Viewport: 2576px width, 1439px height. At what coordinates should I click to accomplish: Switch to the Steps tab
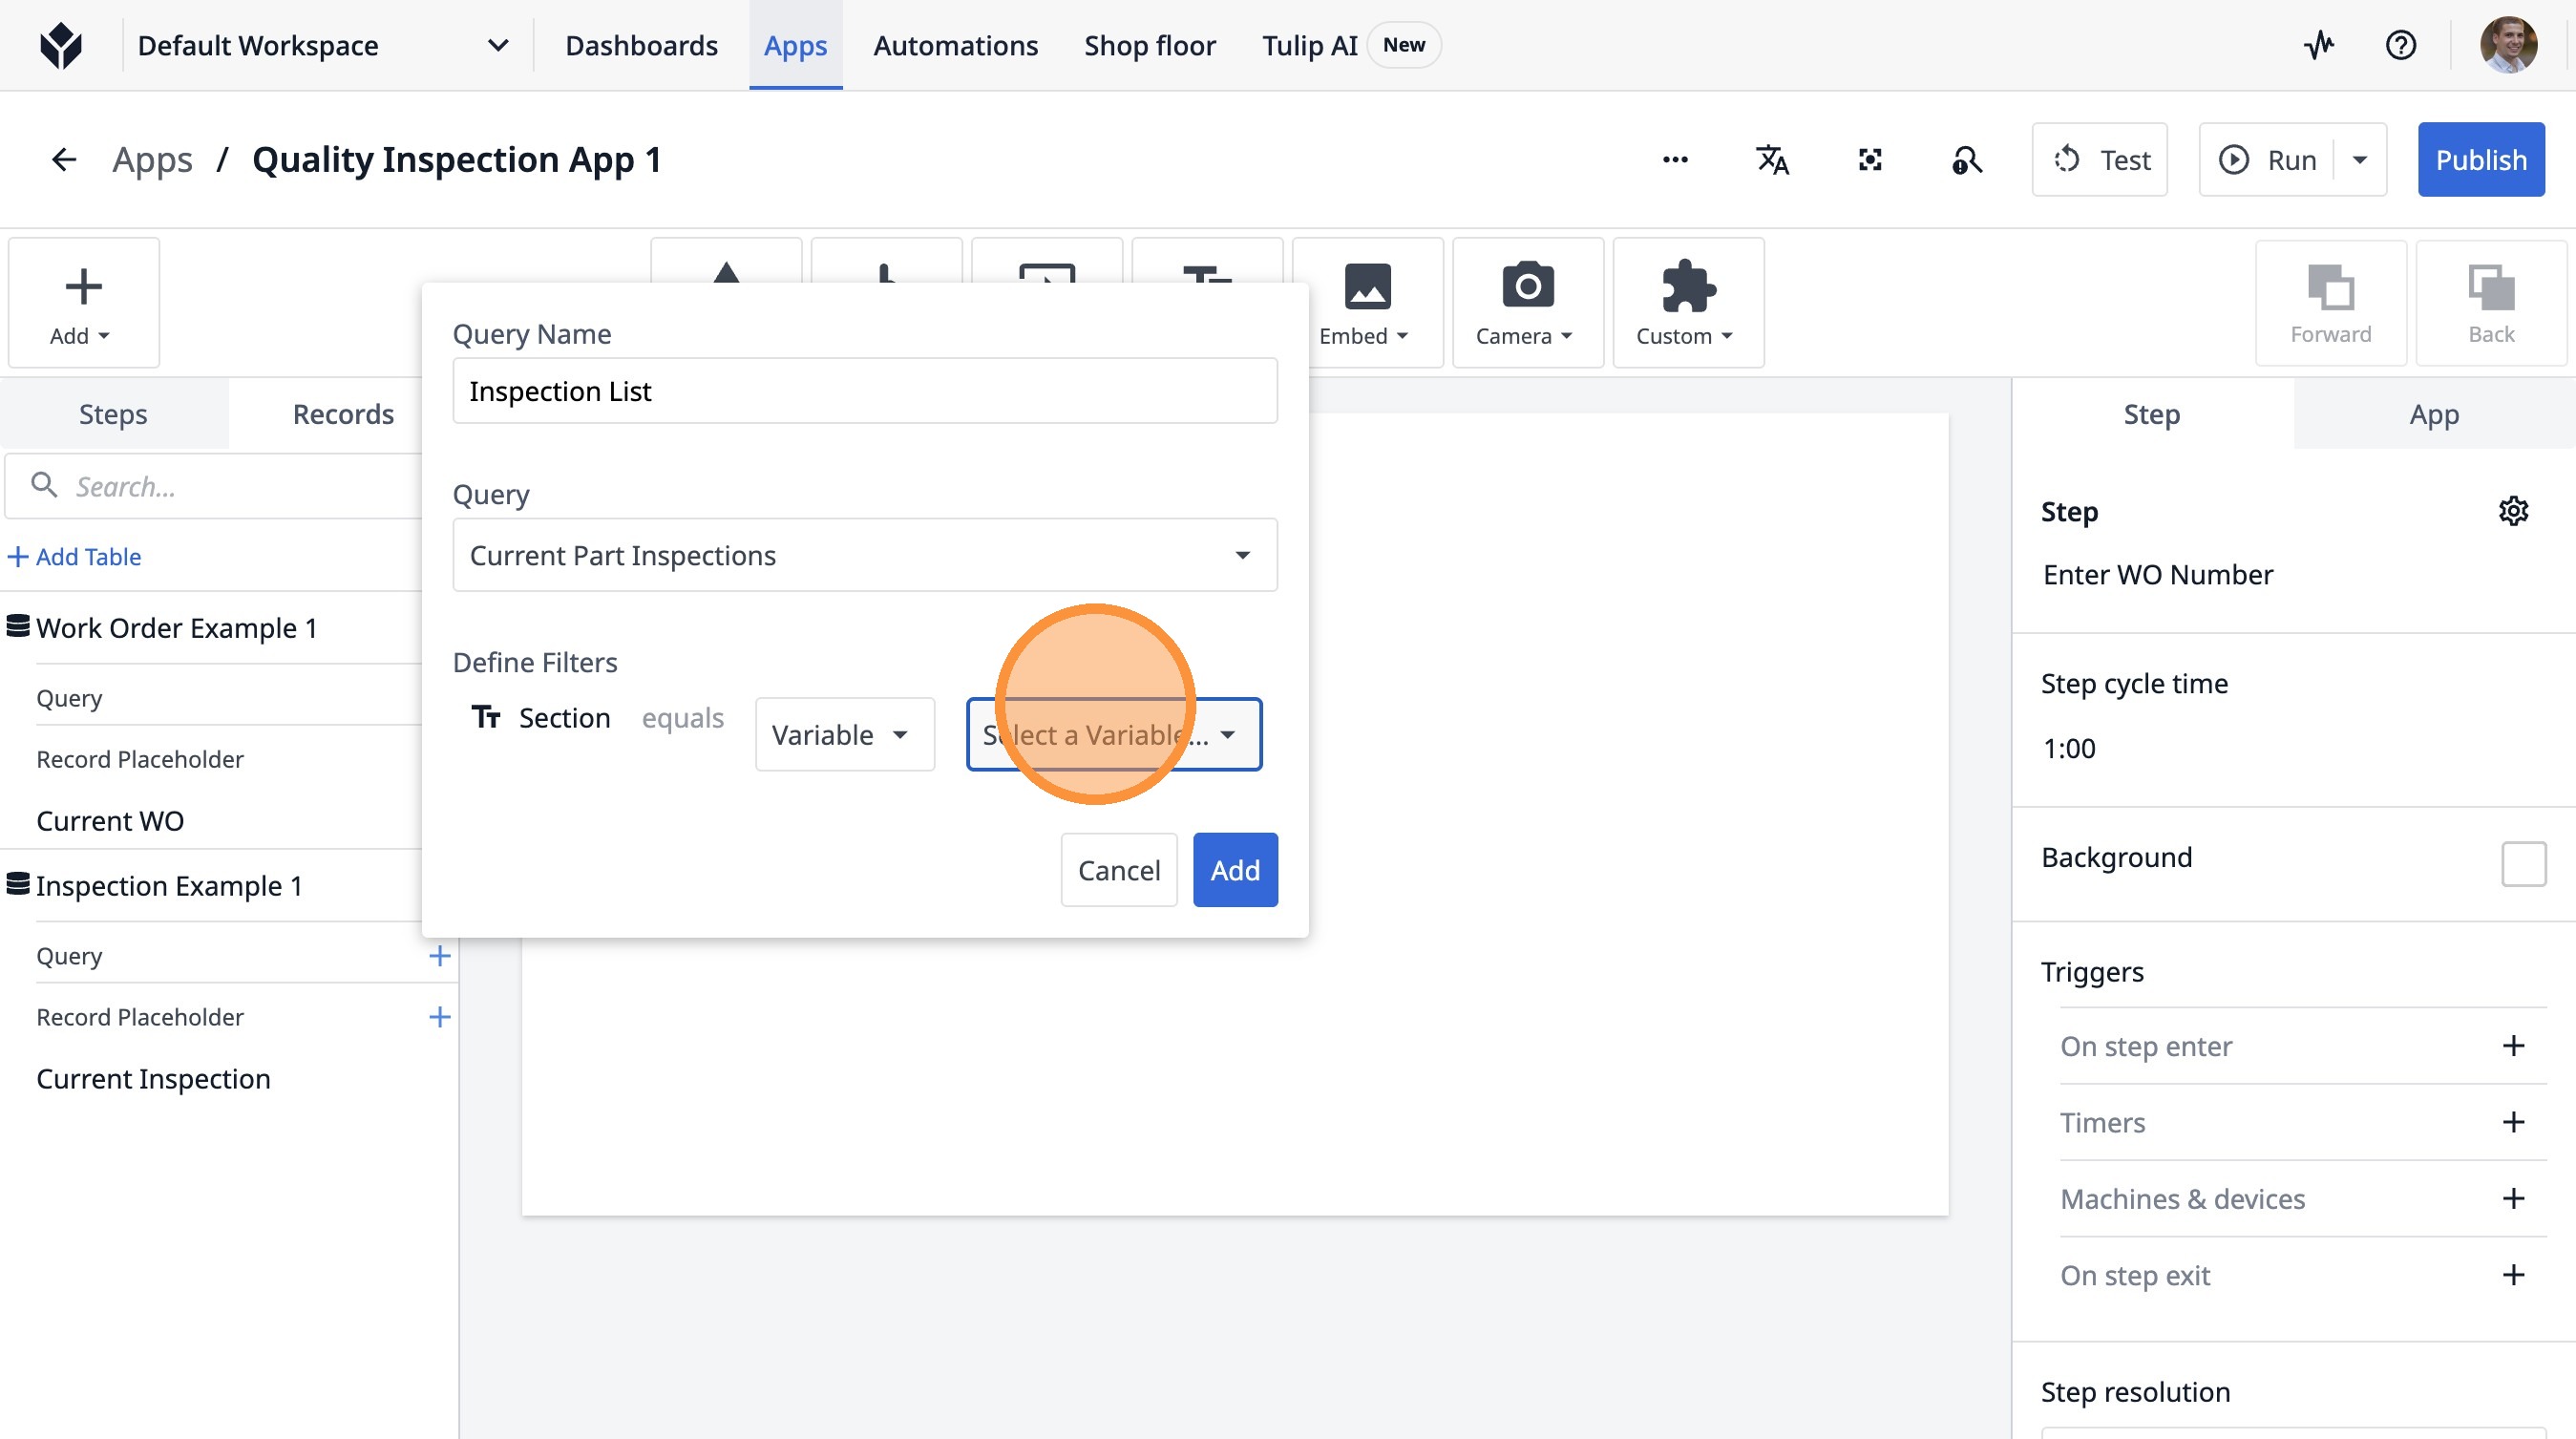click(113, 414)
